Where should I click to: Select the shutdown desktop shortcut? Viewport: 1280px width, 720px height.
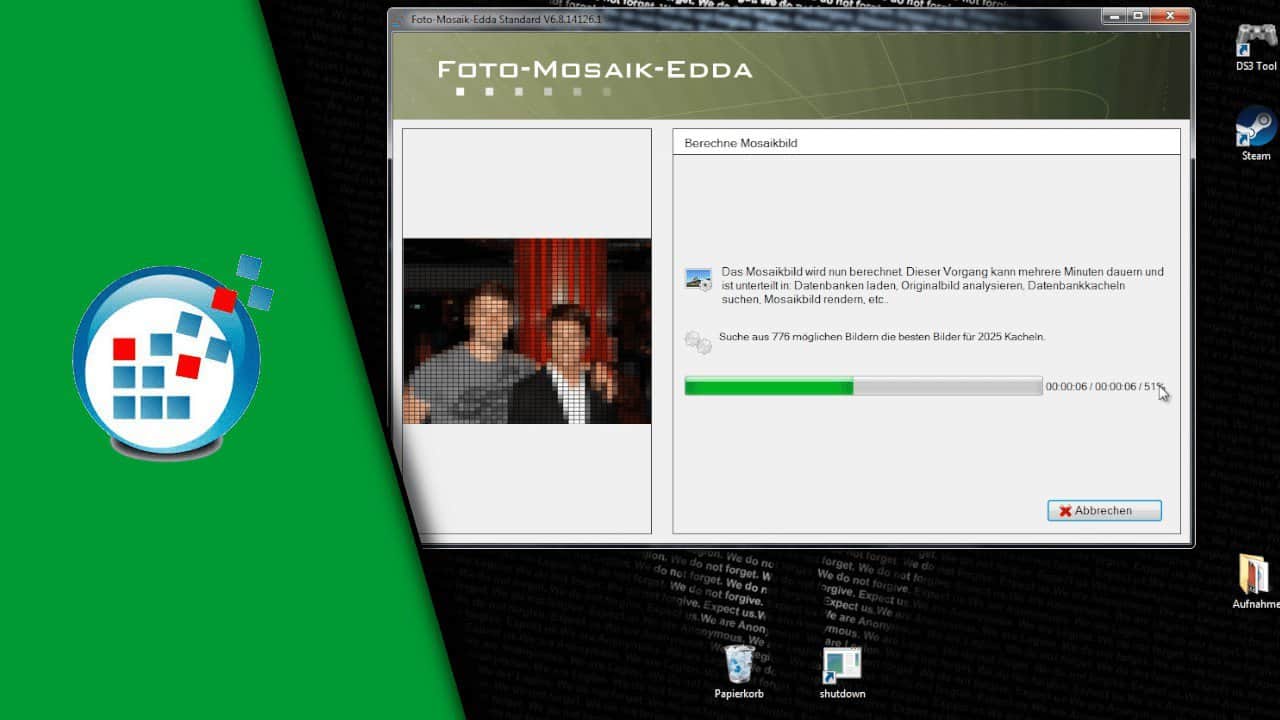click(842, 672)
